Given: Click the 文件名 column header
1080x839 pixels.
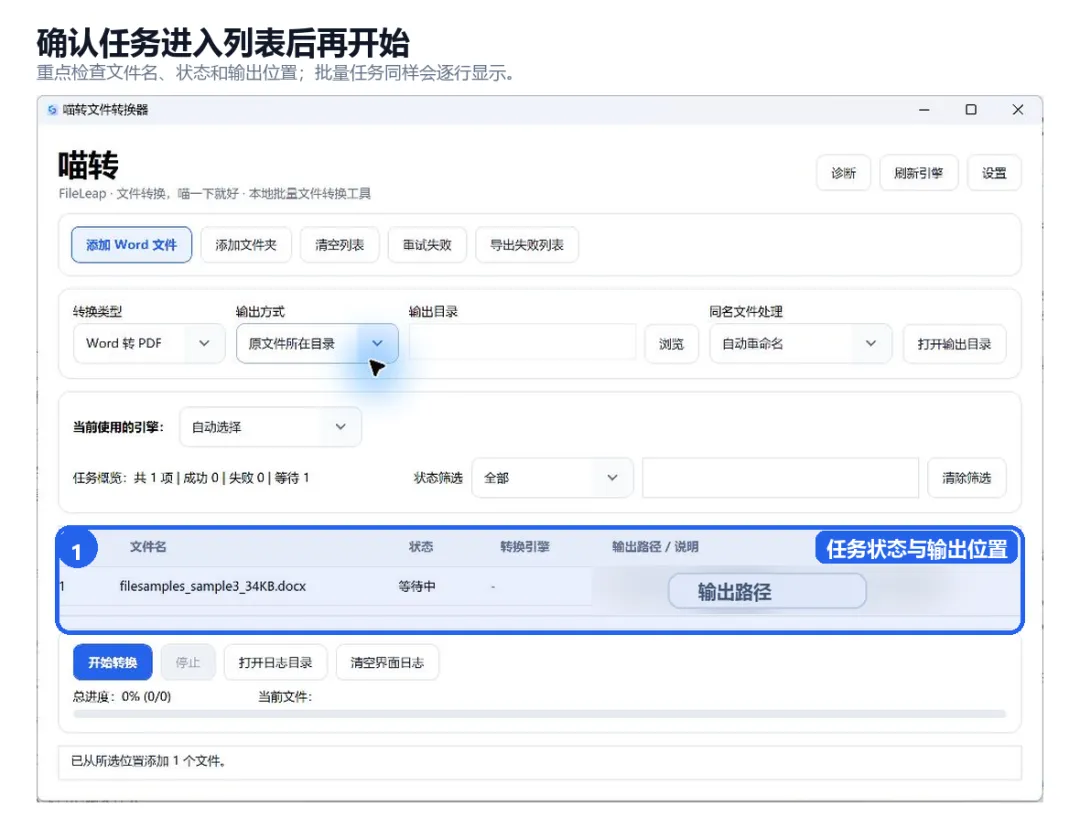Looking at the screenshot, I should point(148,547).
